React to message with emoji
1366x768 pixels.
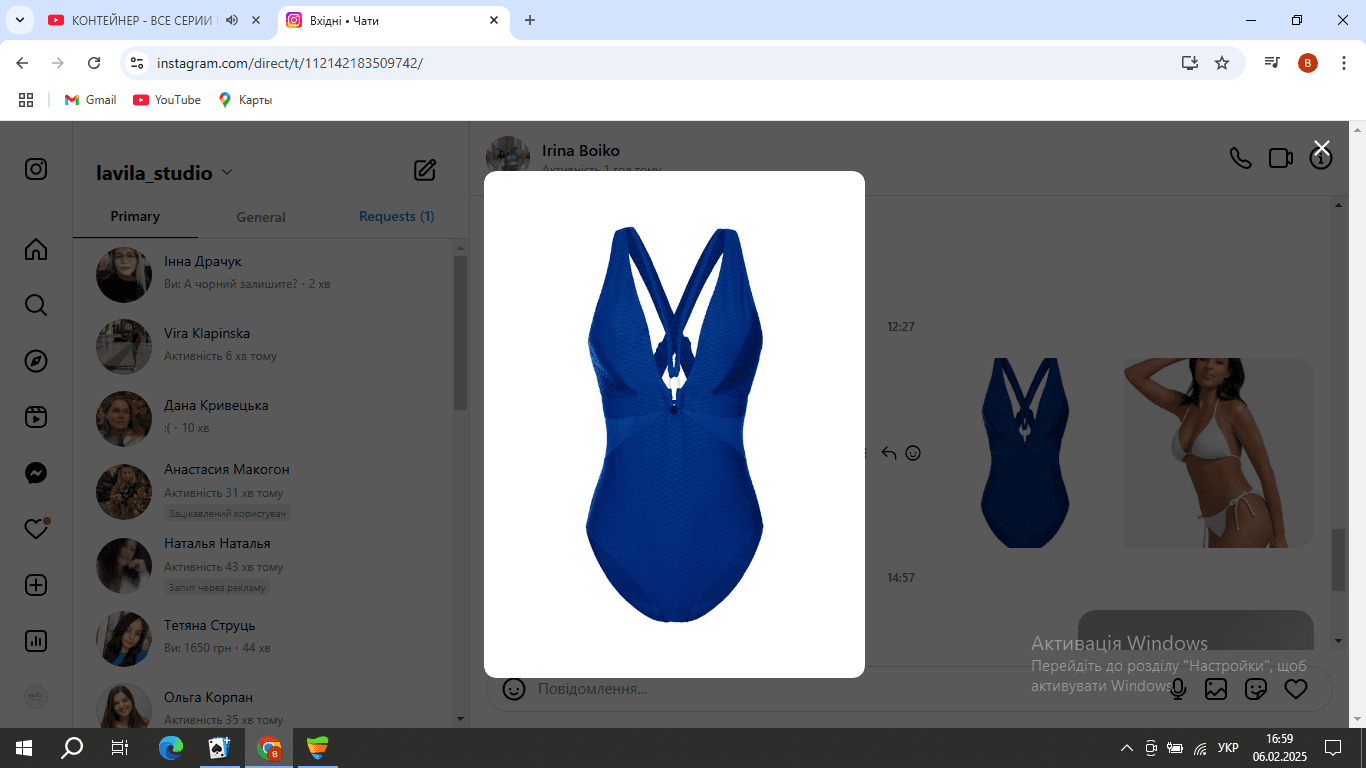913,453
